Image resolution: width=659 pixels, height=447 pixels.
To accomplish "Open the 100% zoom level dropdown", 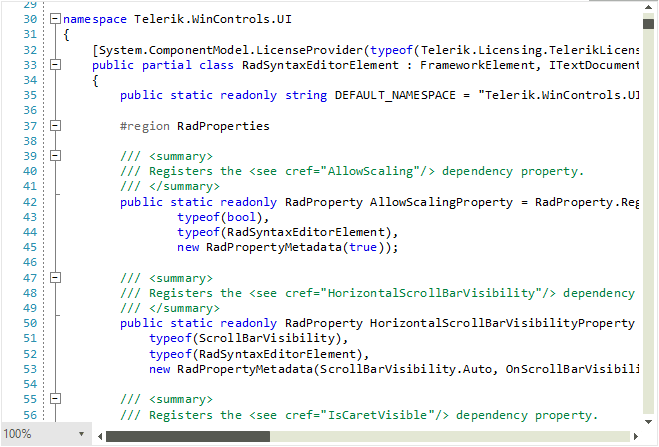I will click(82, 434).
